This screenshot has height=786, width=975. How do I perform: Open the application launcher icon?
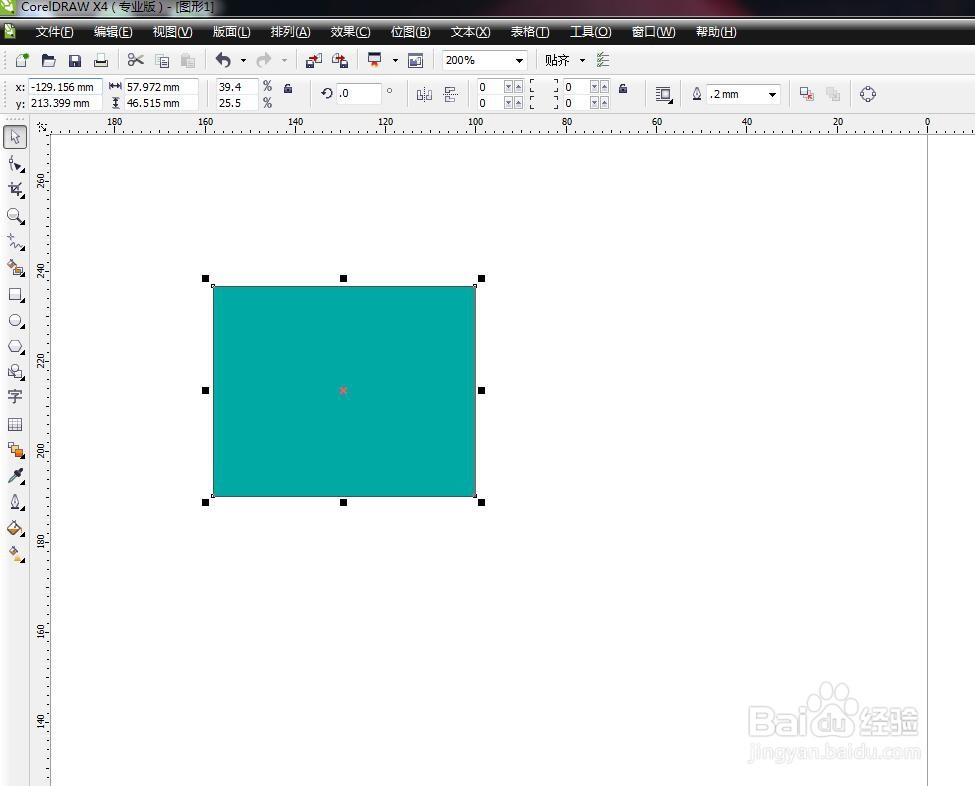click(375, 60)
